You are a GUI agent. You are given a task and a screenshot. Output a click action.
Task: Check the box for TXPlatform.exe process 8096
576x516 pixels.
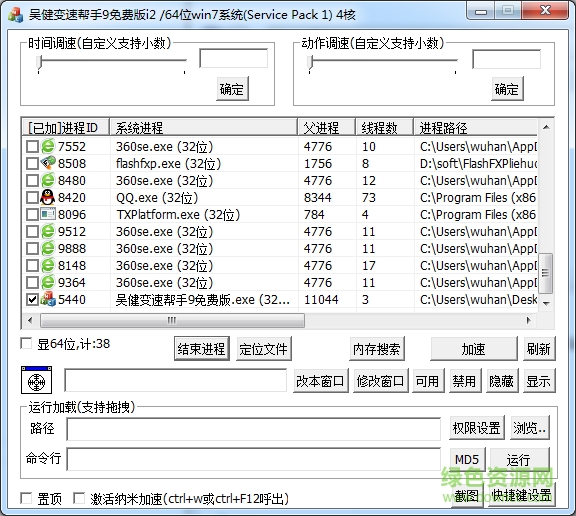pos(32,215)
